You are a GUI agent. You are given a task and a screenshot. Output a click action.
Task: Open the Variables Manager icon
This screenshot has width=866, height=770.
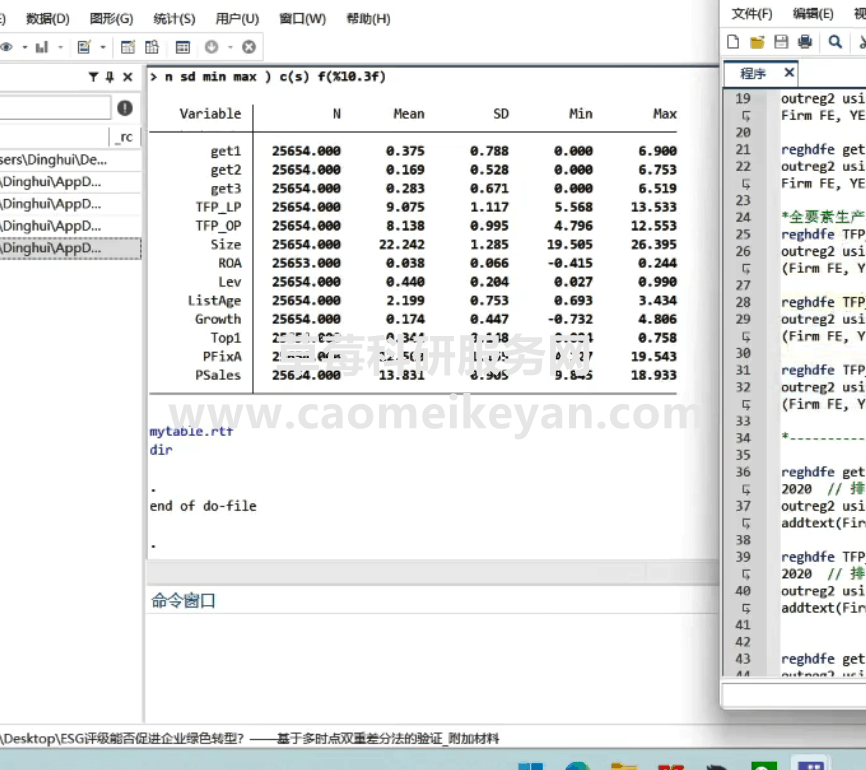pyautogui.click(x=183, y=47)
